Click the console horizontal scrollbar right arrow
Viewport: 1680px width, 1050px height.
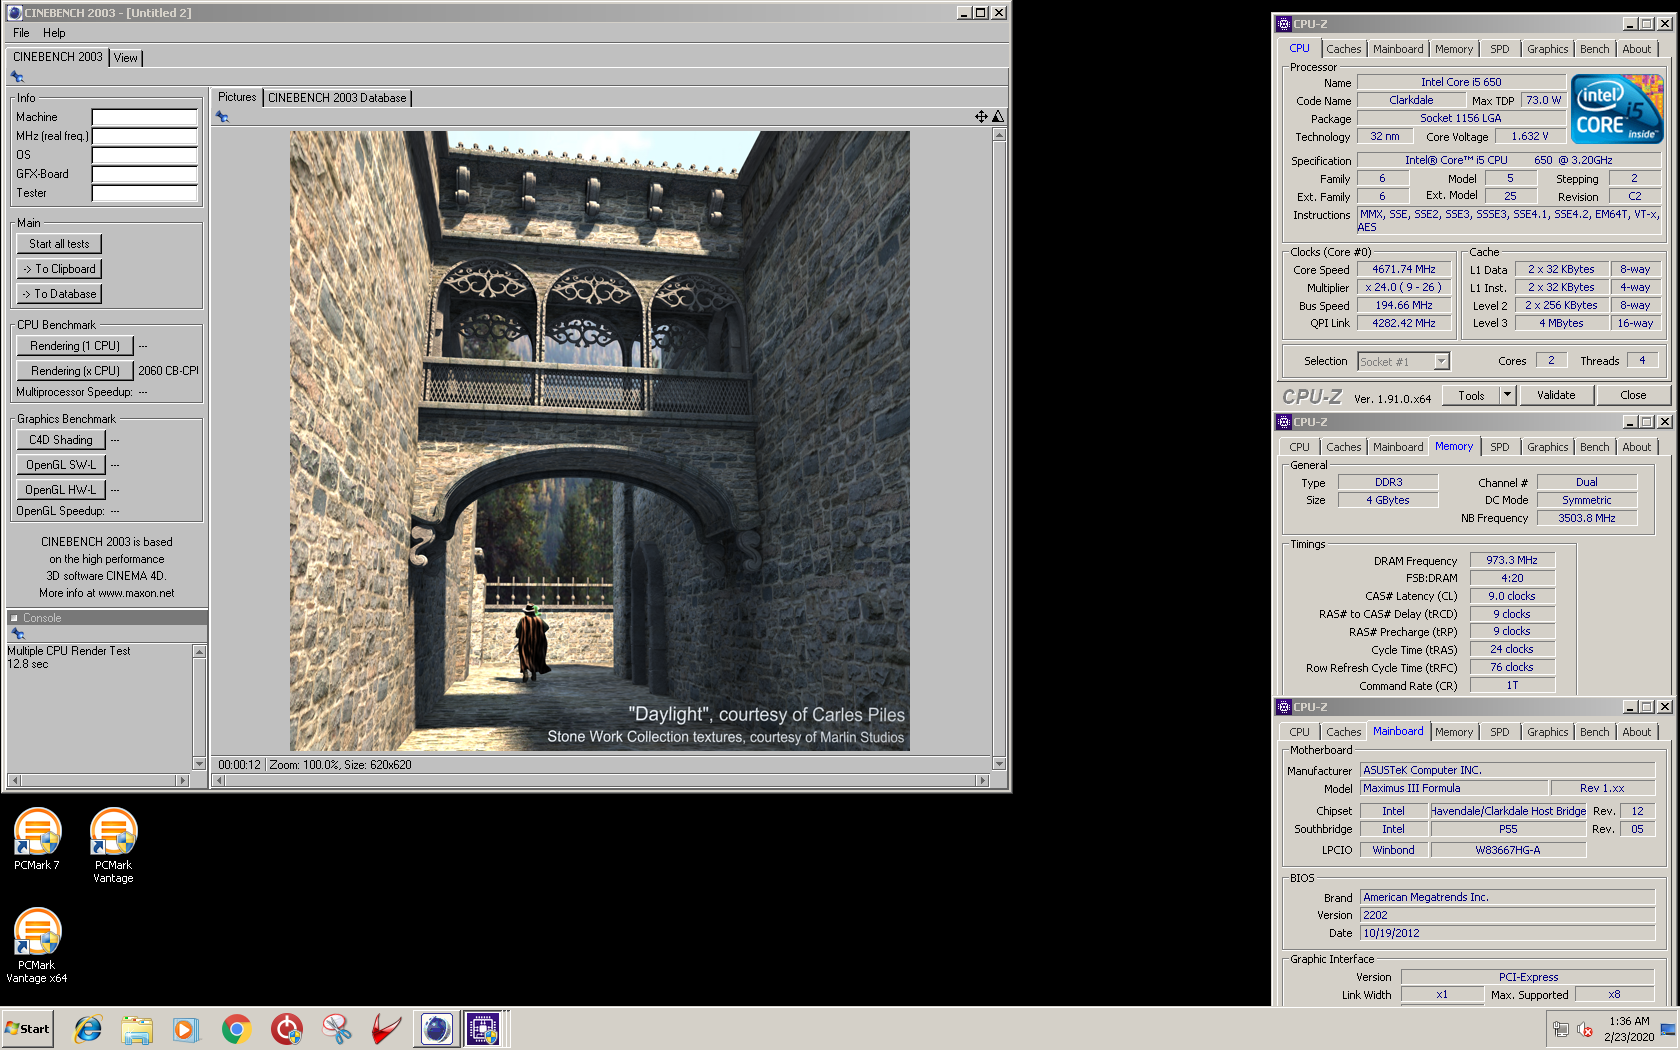coord(182,780)
